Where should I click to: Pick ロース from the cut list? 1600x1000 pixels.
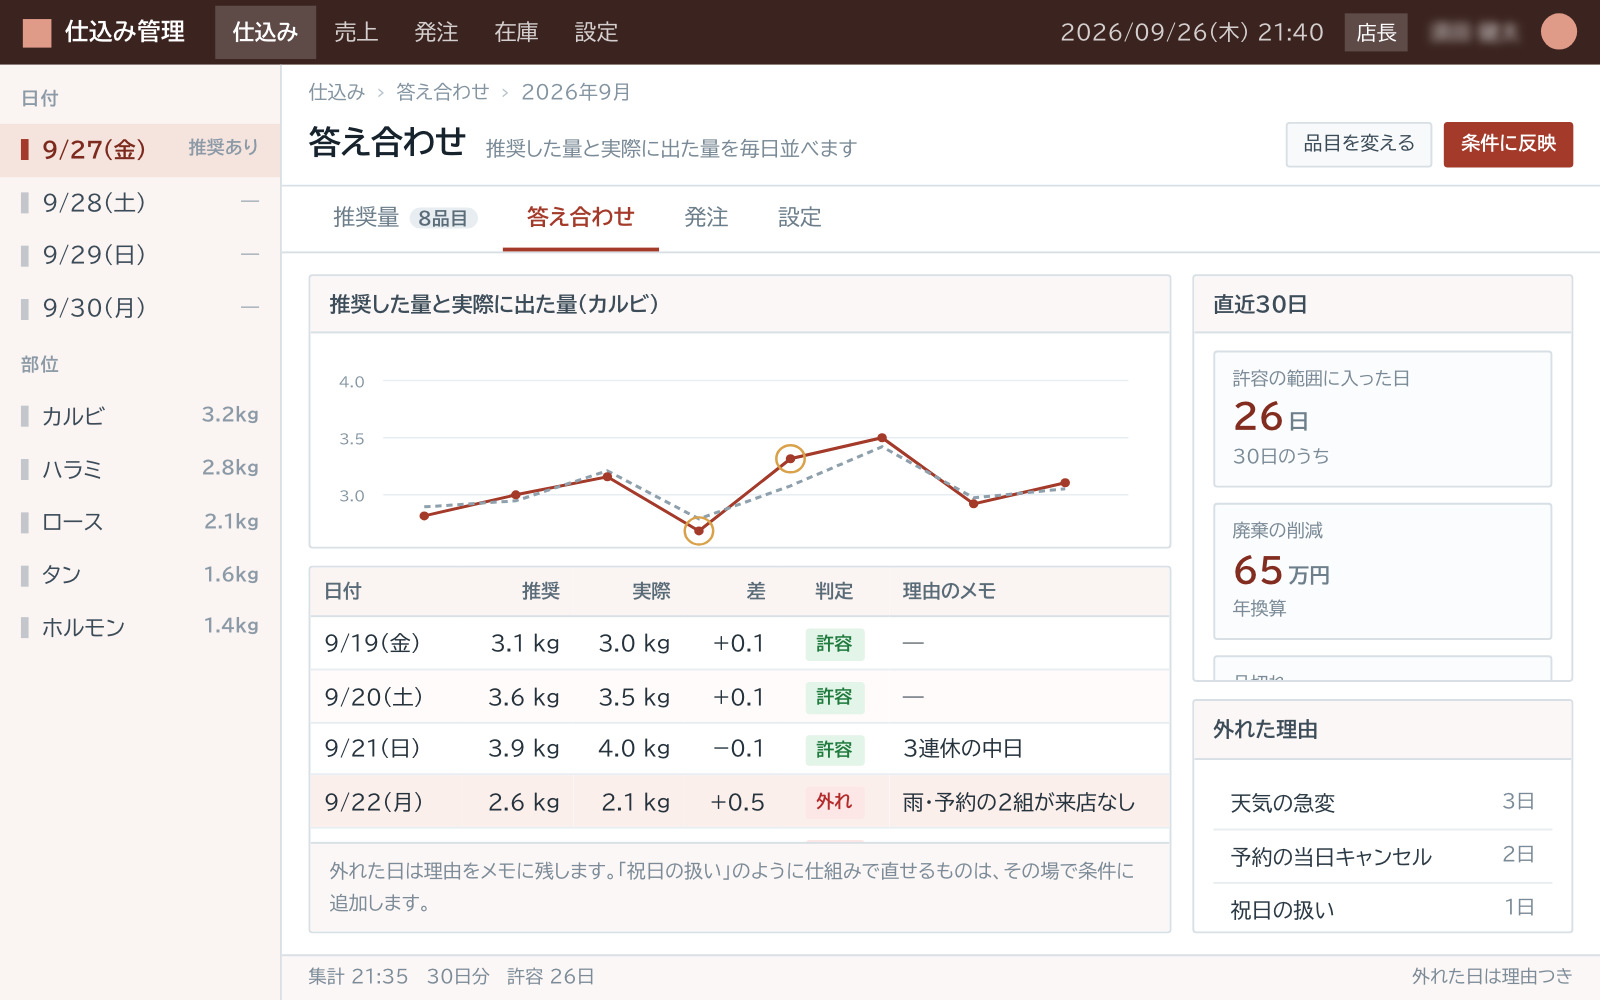pos(140,522)
